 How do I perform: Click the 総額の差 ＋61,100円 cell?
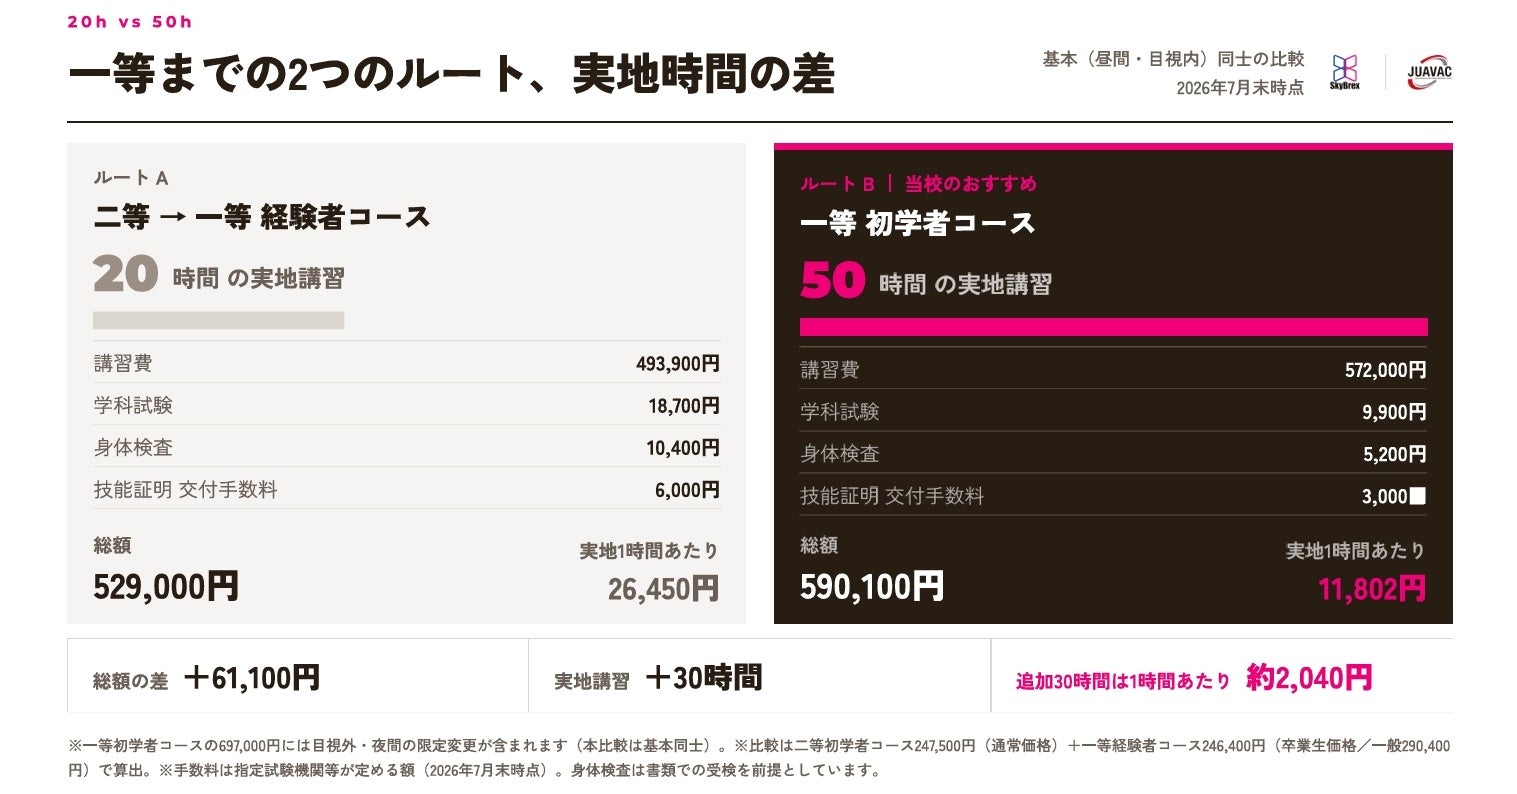(x=298, y=676)
